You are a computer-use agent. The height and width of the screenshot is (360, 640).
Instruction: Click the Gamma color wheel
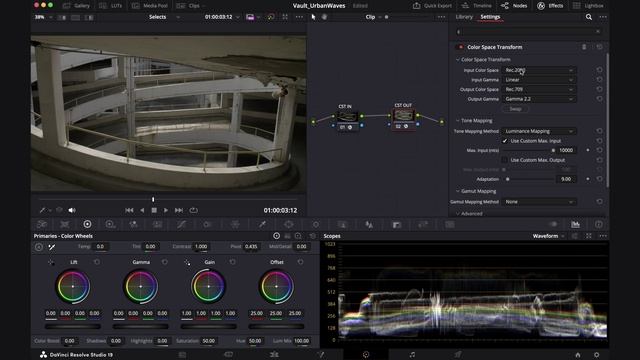[141, 287]
